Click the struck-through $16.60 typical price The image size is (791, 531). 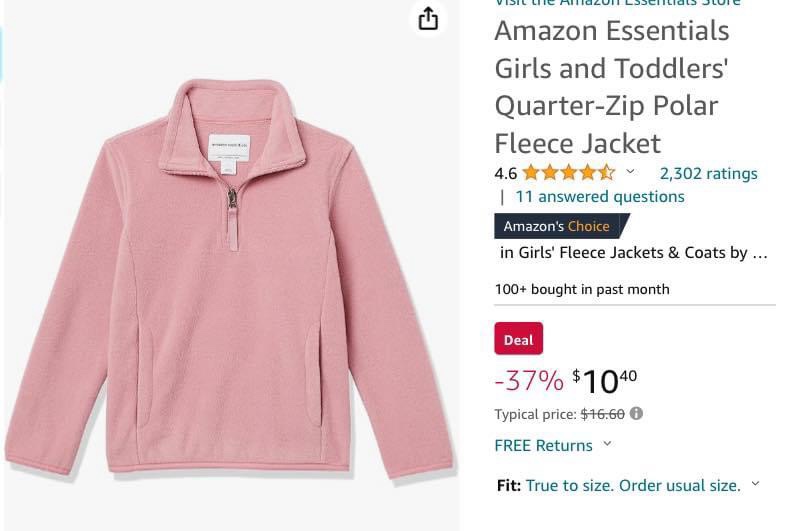(x=602, y=414)
